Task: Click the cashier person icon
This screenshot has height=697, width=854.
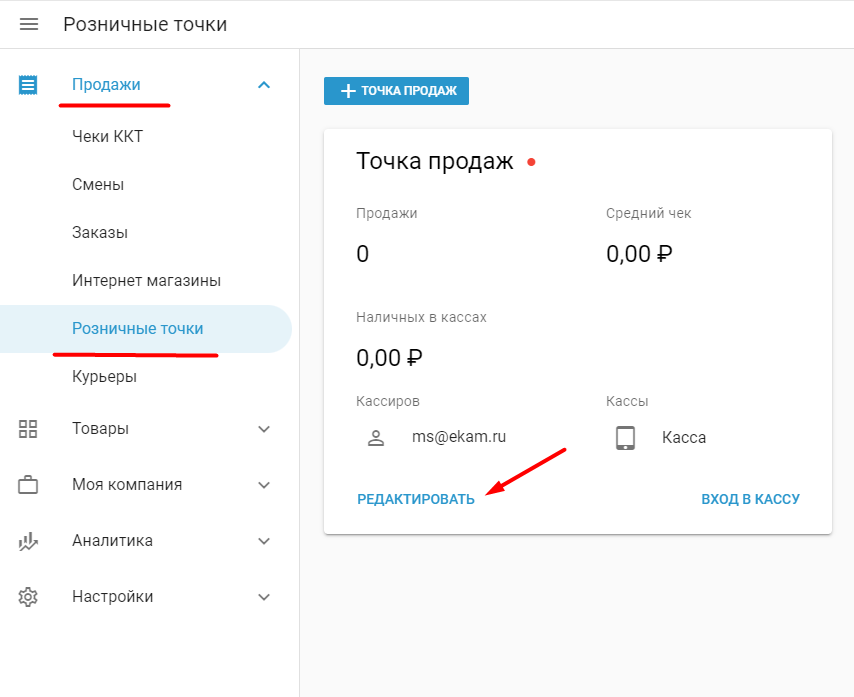Action: click(x=376, y=437)
